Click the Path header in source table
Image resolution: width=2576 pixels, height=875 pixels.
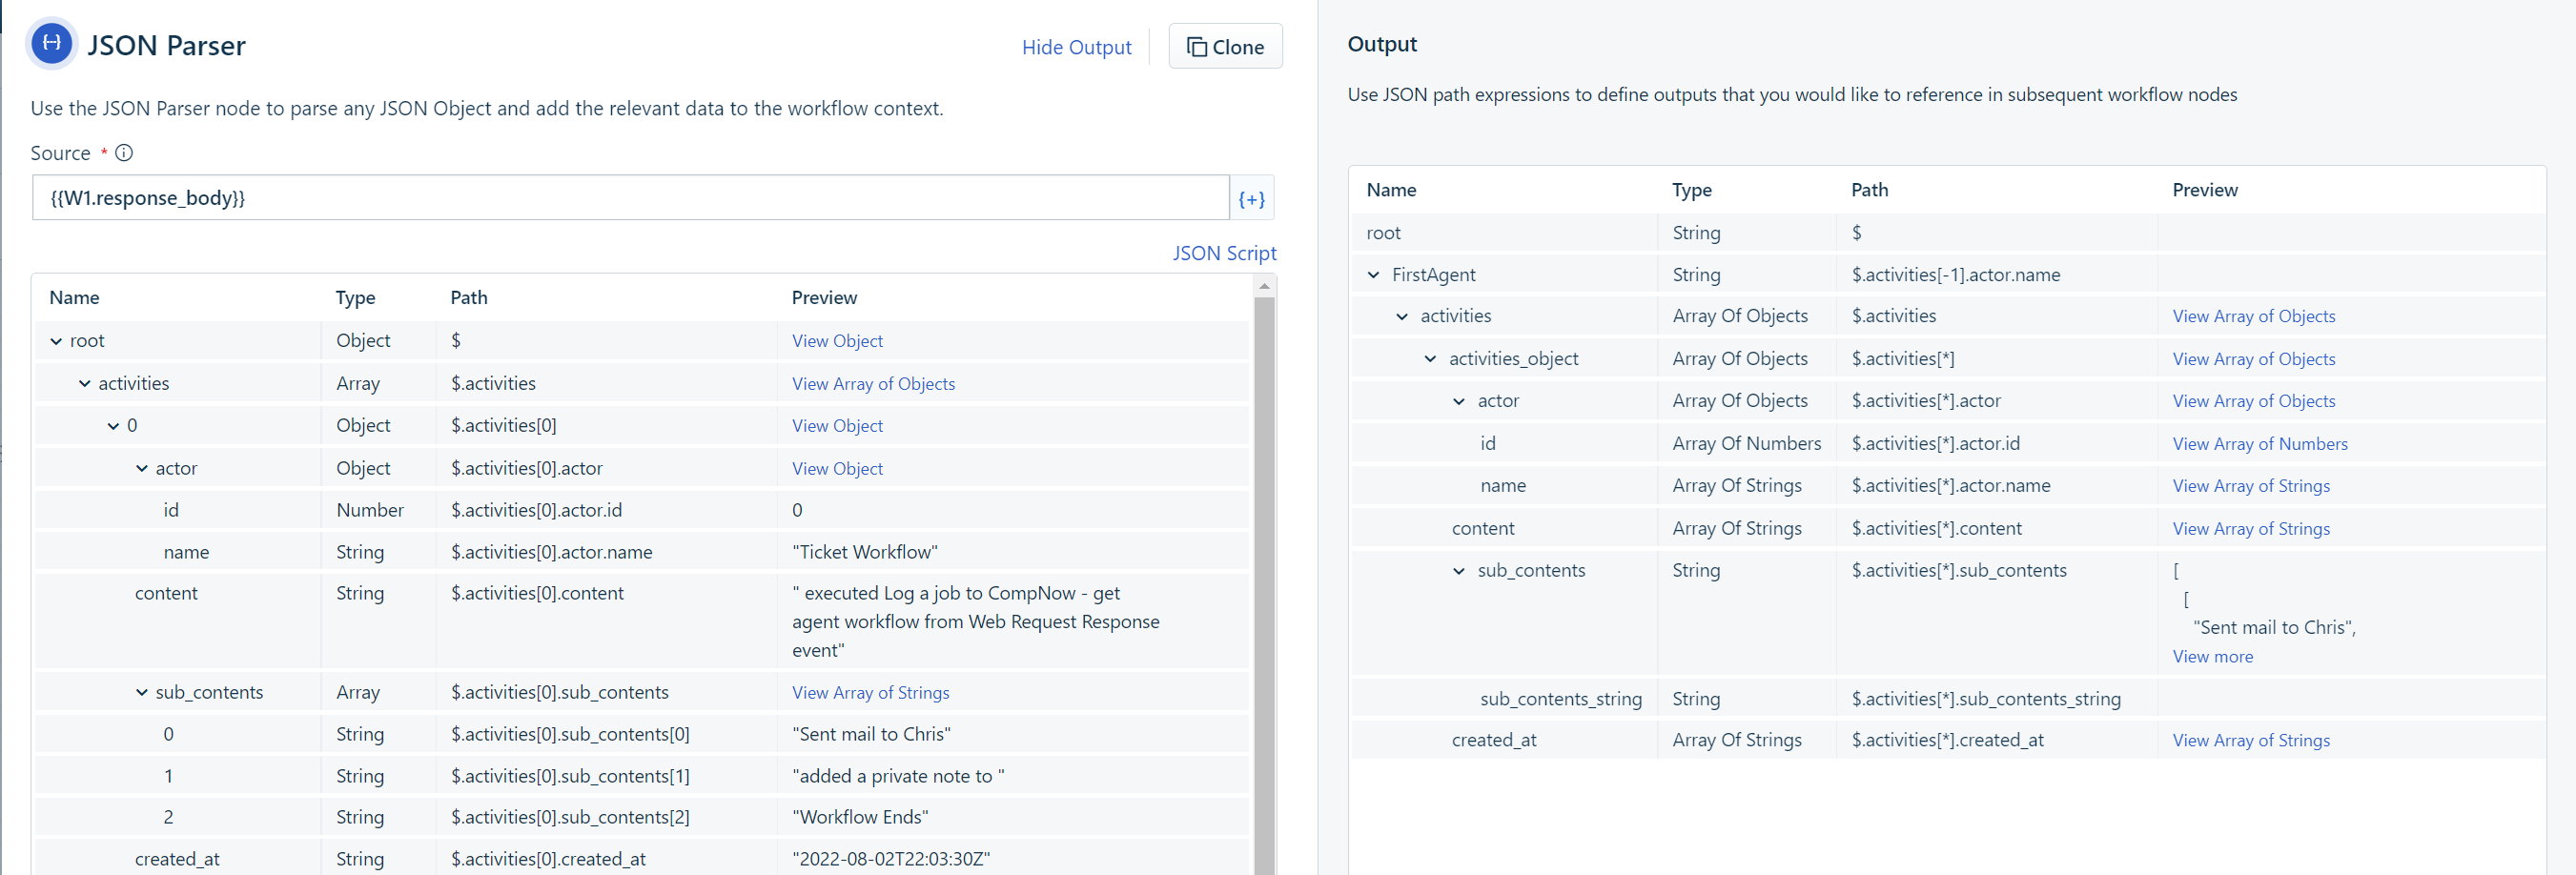(x=468, y=298)
